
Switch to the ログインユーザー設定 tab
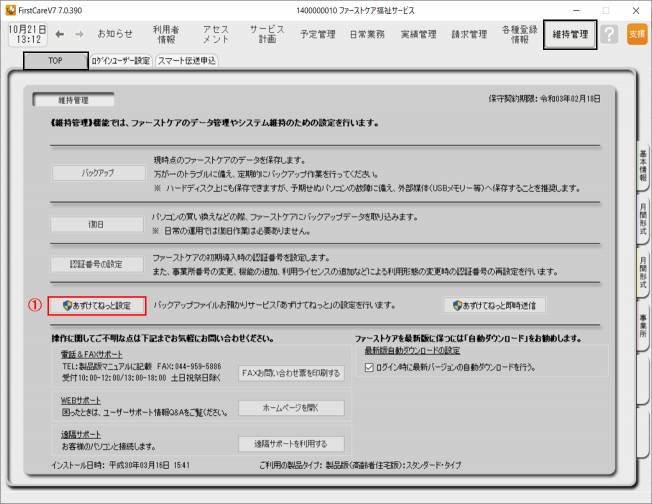[x=120, y=60]
